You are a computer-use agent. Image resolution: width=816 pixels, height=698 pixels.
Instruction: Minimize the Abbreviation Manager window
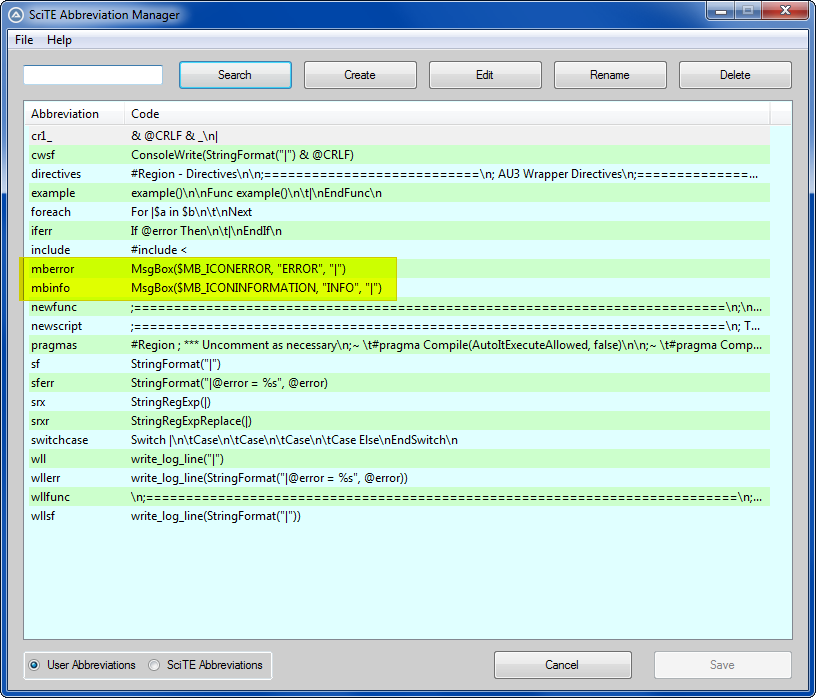click(721, 10)
